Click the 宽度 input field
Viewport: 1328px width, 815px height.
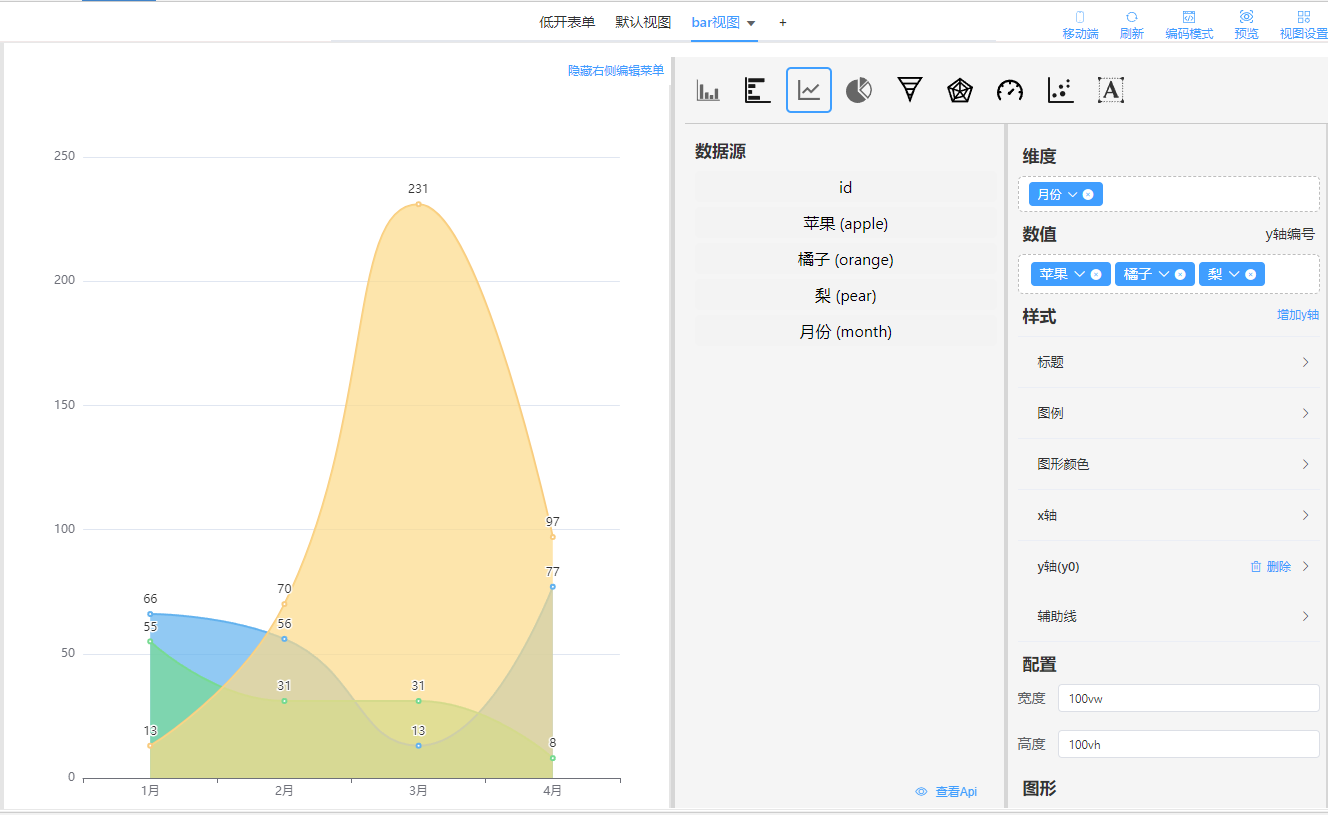tap(1188, 698)
